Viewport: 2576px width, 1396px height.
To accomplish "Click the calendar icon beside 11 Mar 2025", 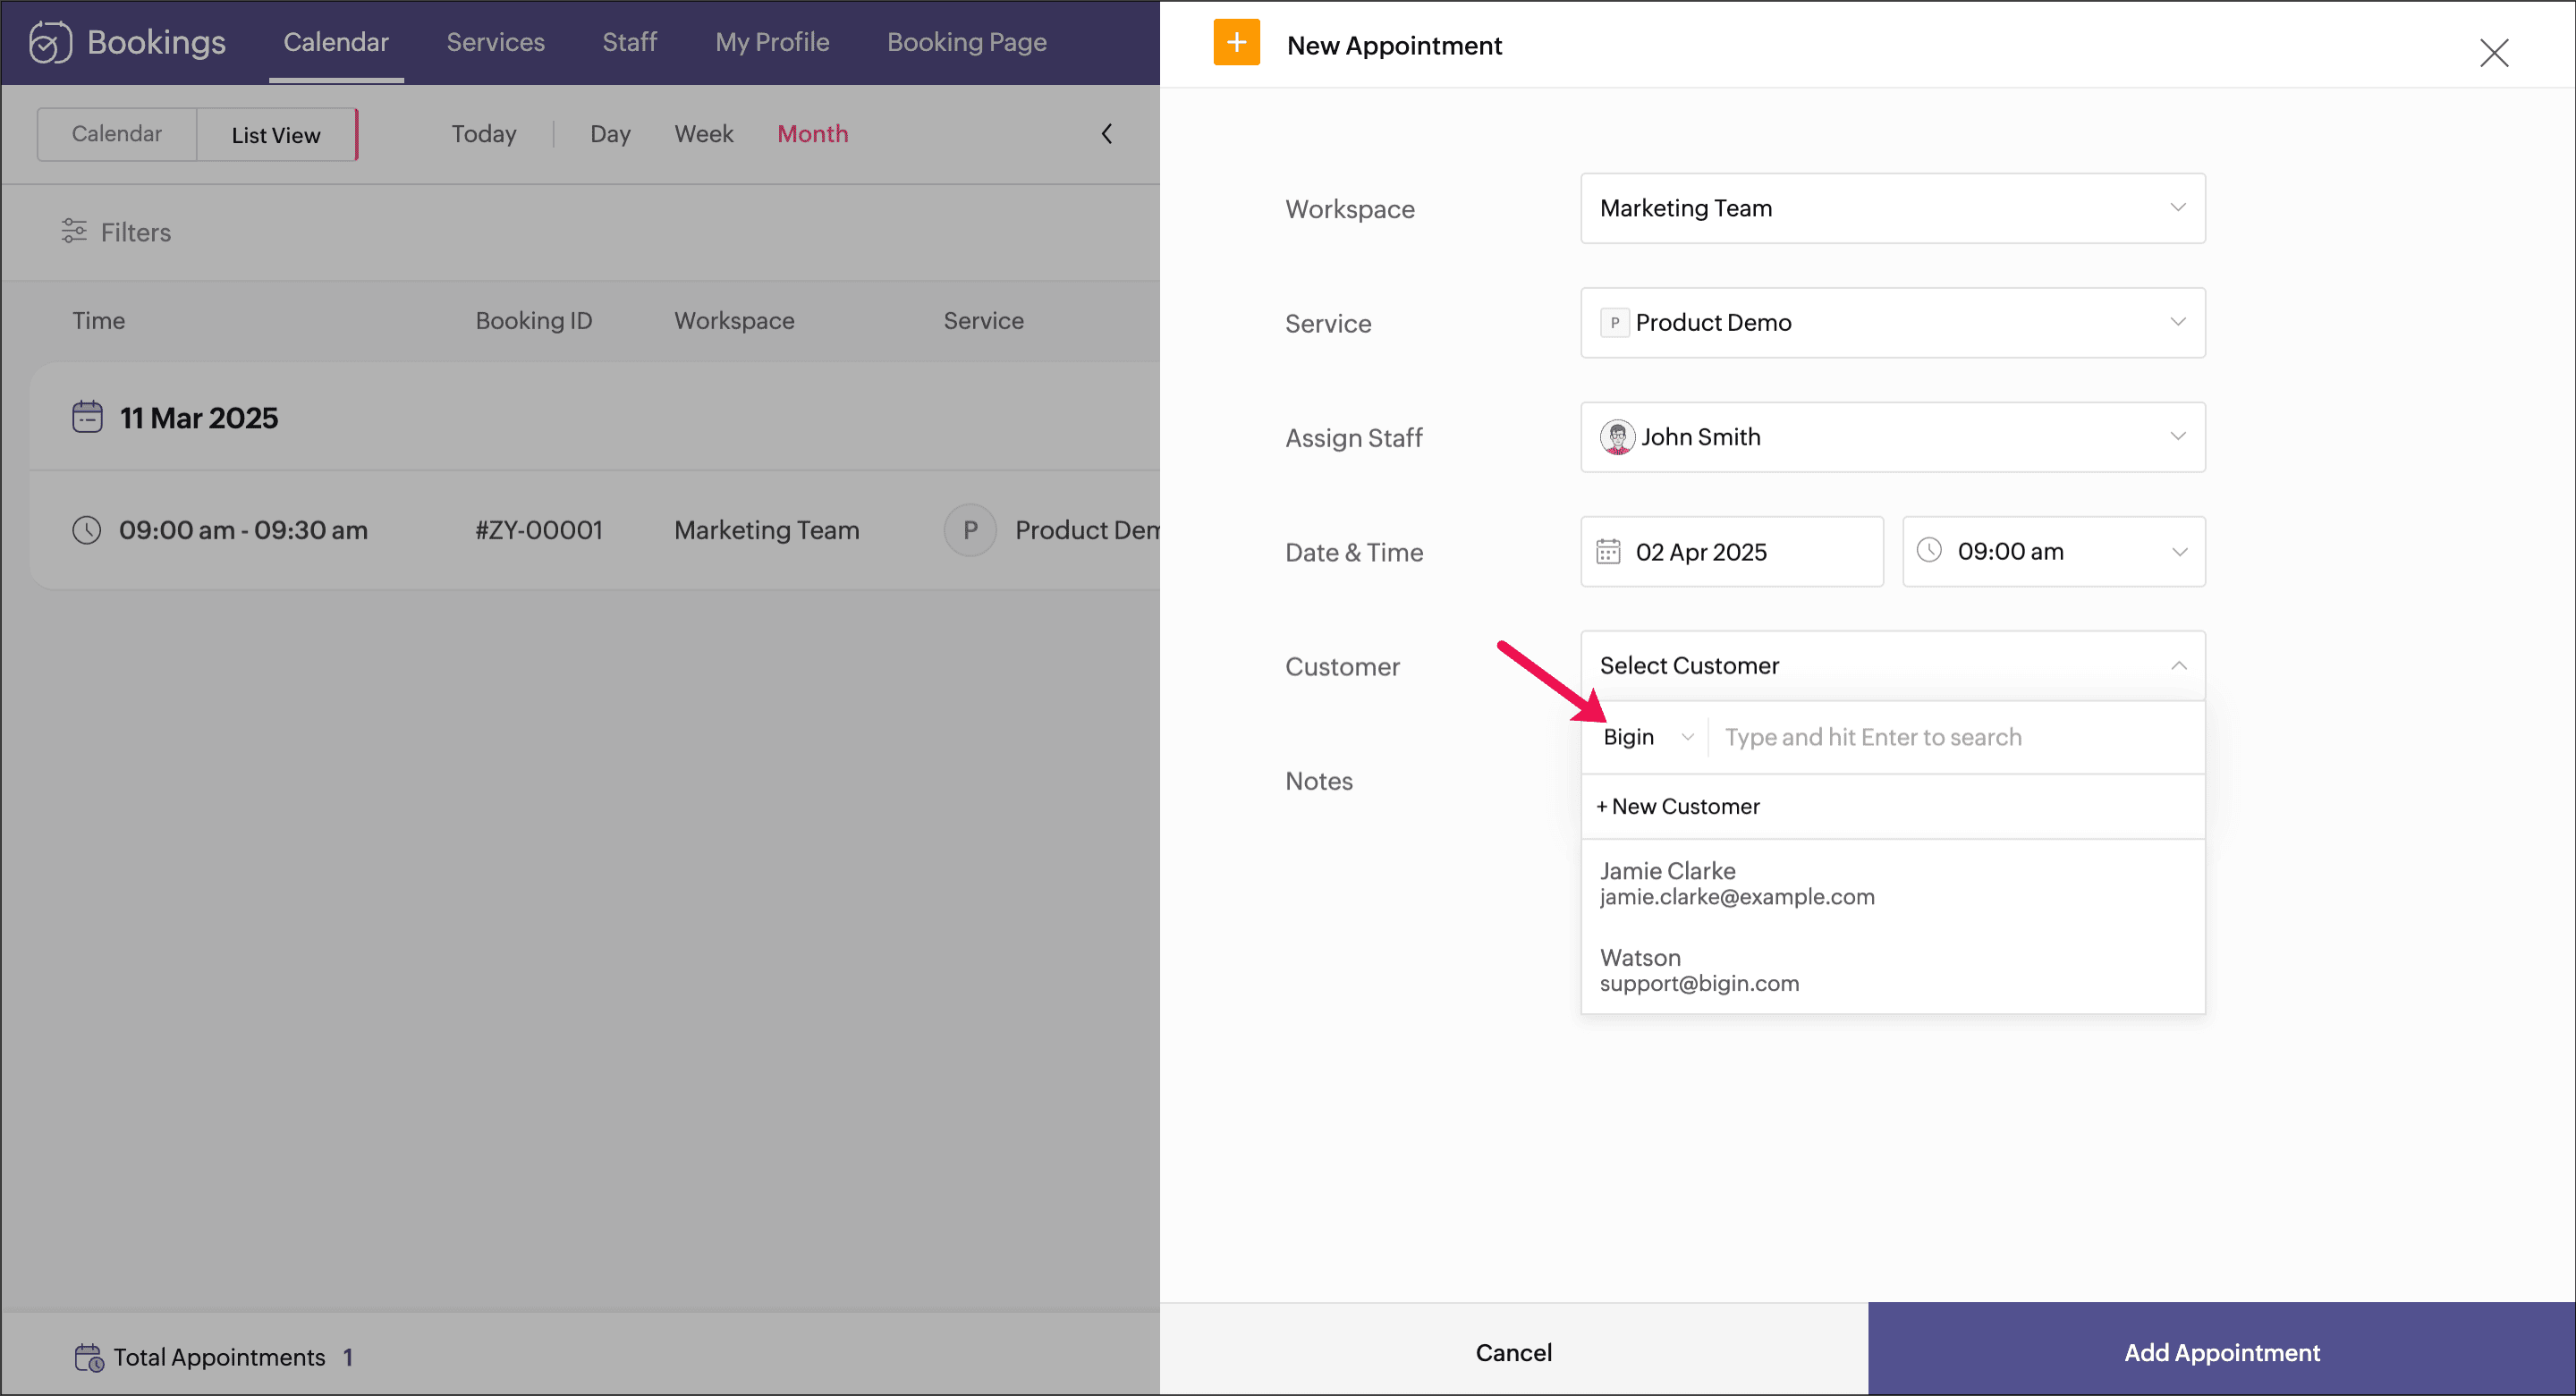I will pyautogui.click(x=87, y=417).
